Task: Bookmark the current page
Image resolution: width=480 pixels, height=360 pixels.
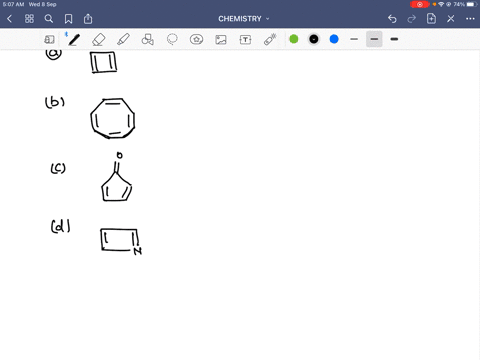Action: [x=68, y=19]
